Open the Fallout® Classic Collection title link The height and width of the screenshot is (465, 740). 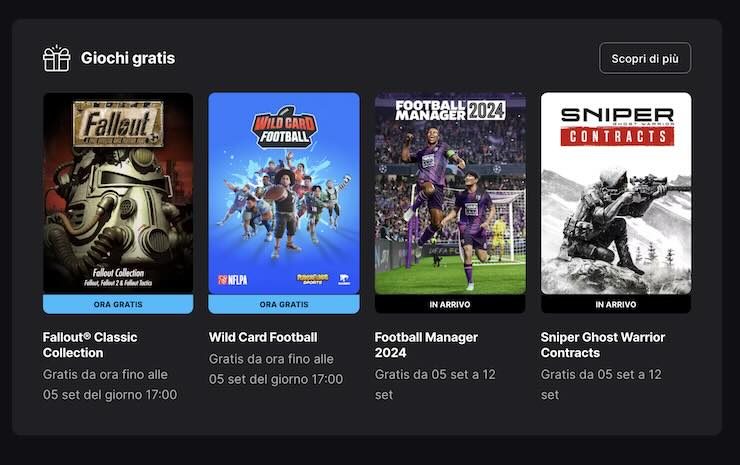[x=90, y=345]
